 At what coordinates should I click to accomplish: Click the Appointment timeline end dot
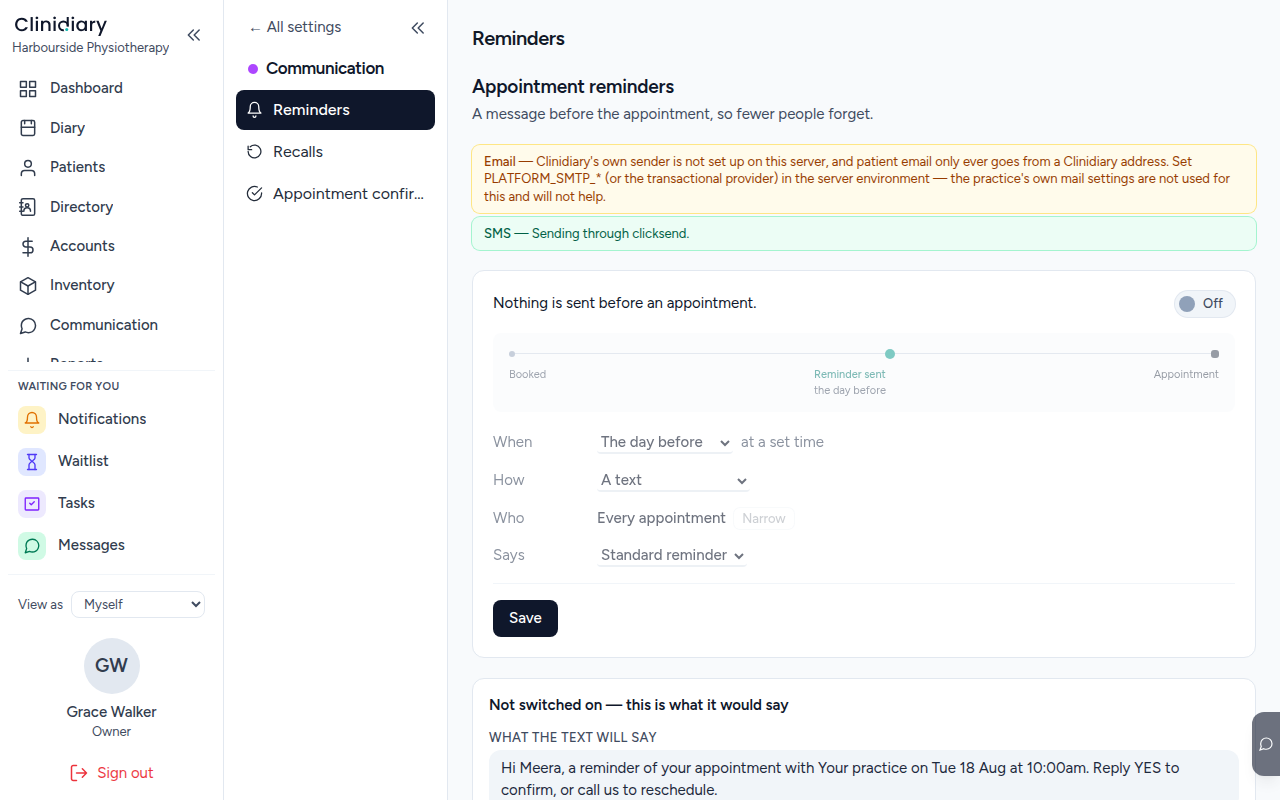point(1215,354)
